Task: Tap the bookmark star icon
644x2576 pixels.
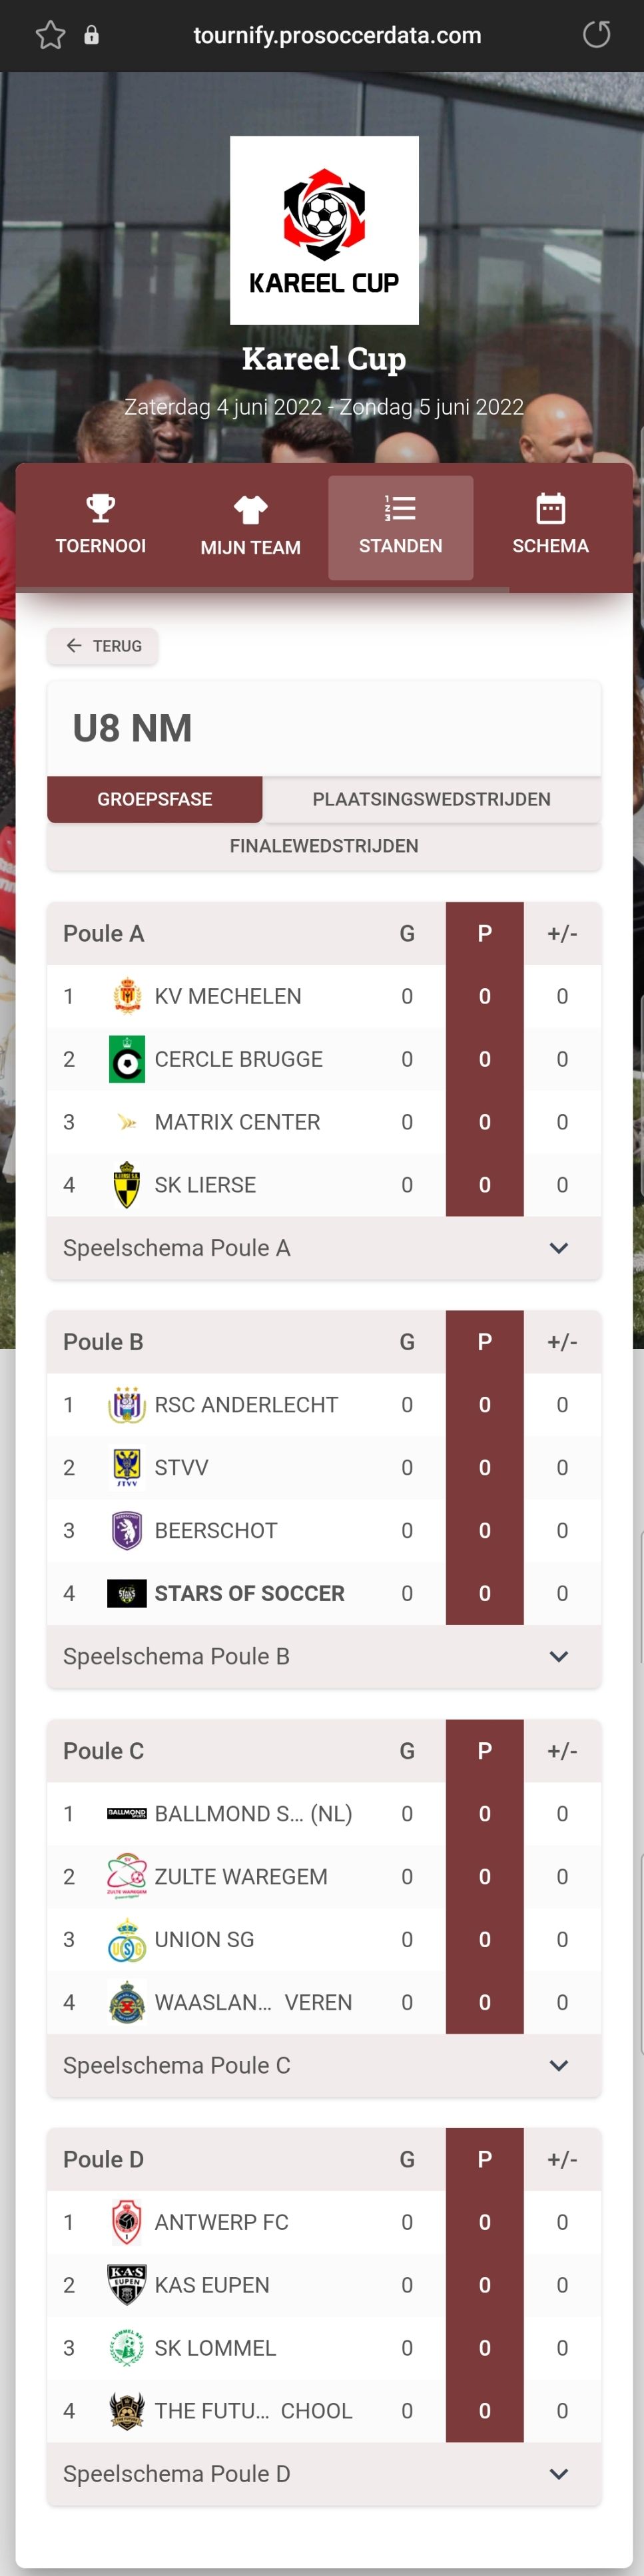Action: coord(50,36)
